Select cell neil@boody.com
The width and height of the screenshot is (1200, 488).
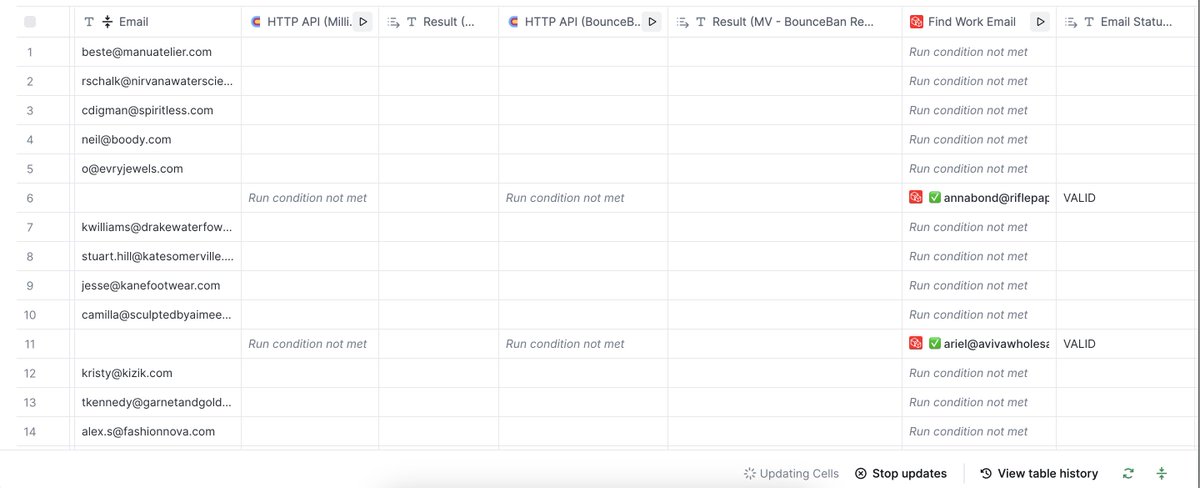158,139
